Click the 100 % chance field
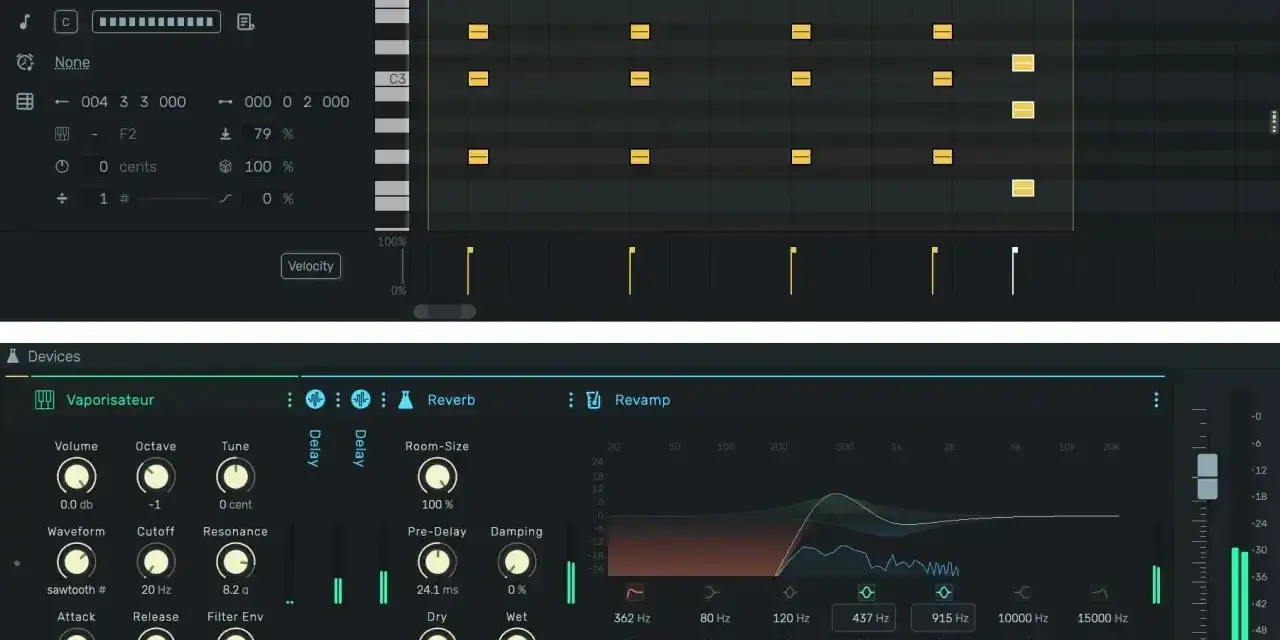Image resolution: width=1280 pixels, height=640 pixels. 258,167
